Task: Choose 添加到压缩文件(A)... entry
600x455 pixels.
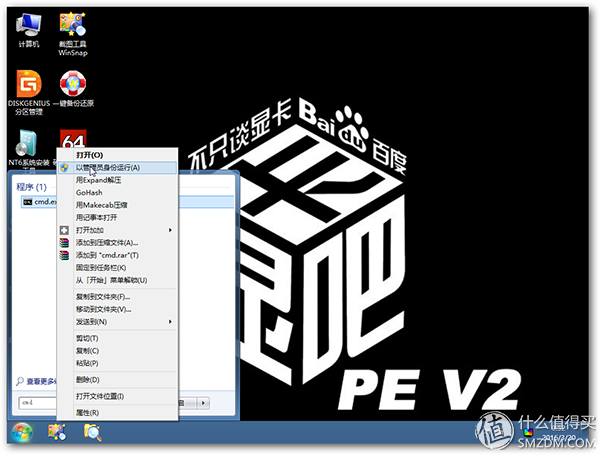Action: coord(117,243)
